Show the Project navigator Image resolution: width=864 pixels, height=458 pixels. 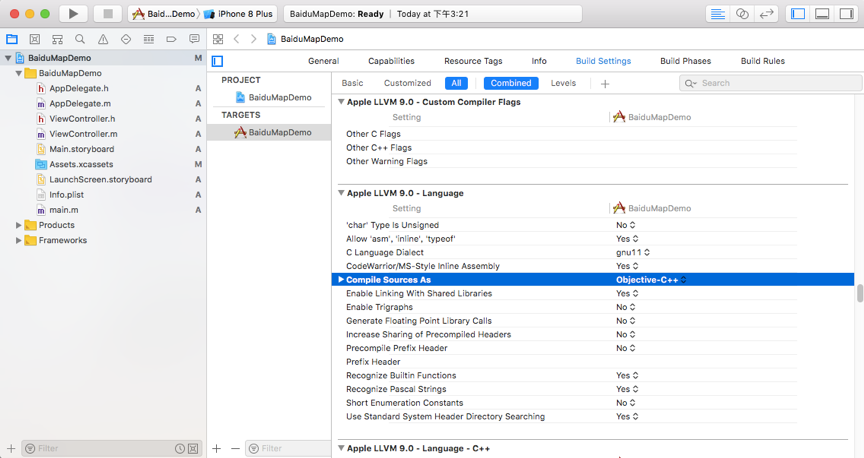[x=12, y=39]
